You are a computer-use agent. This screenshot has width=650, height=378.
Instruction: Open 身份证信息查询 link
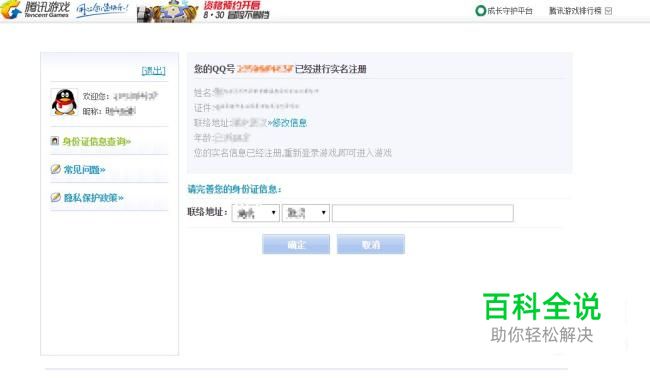pos(97,141)
